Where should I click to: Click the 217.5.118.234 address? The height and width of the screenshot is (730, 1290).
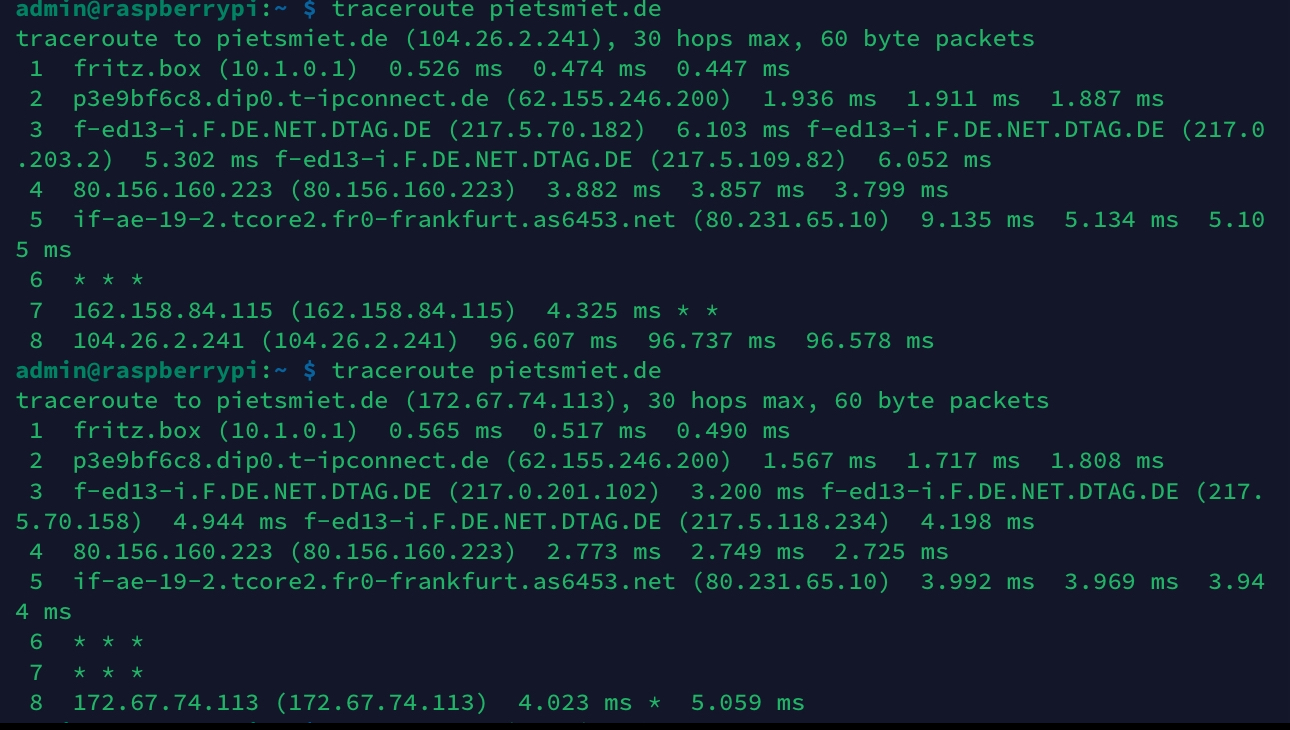[783, 521]
